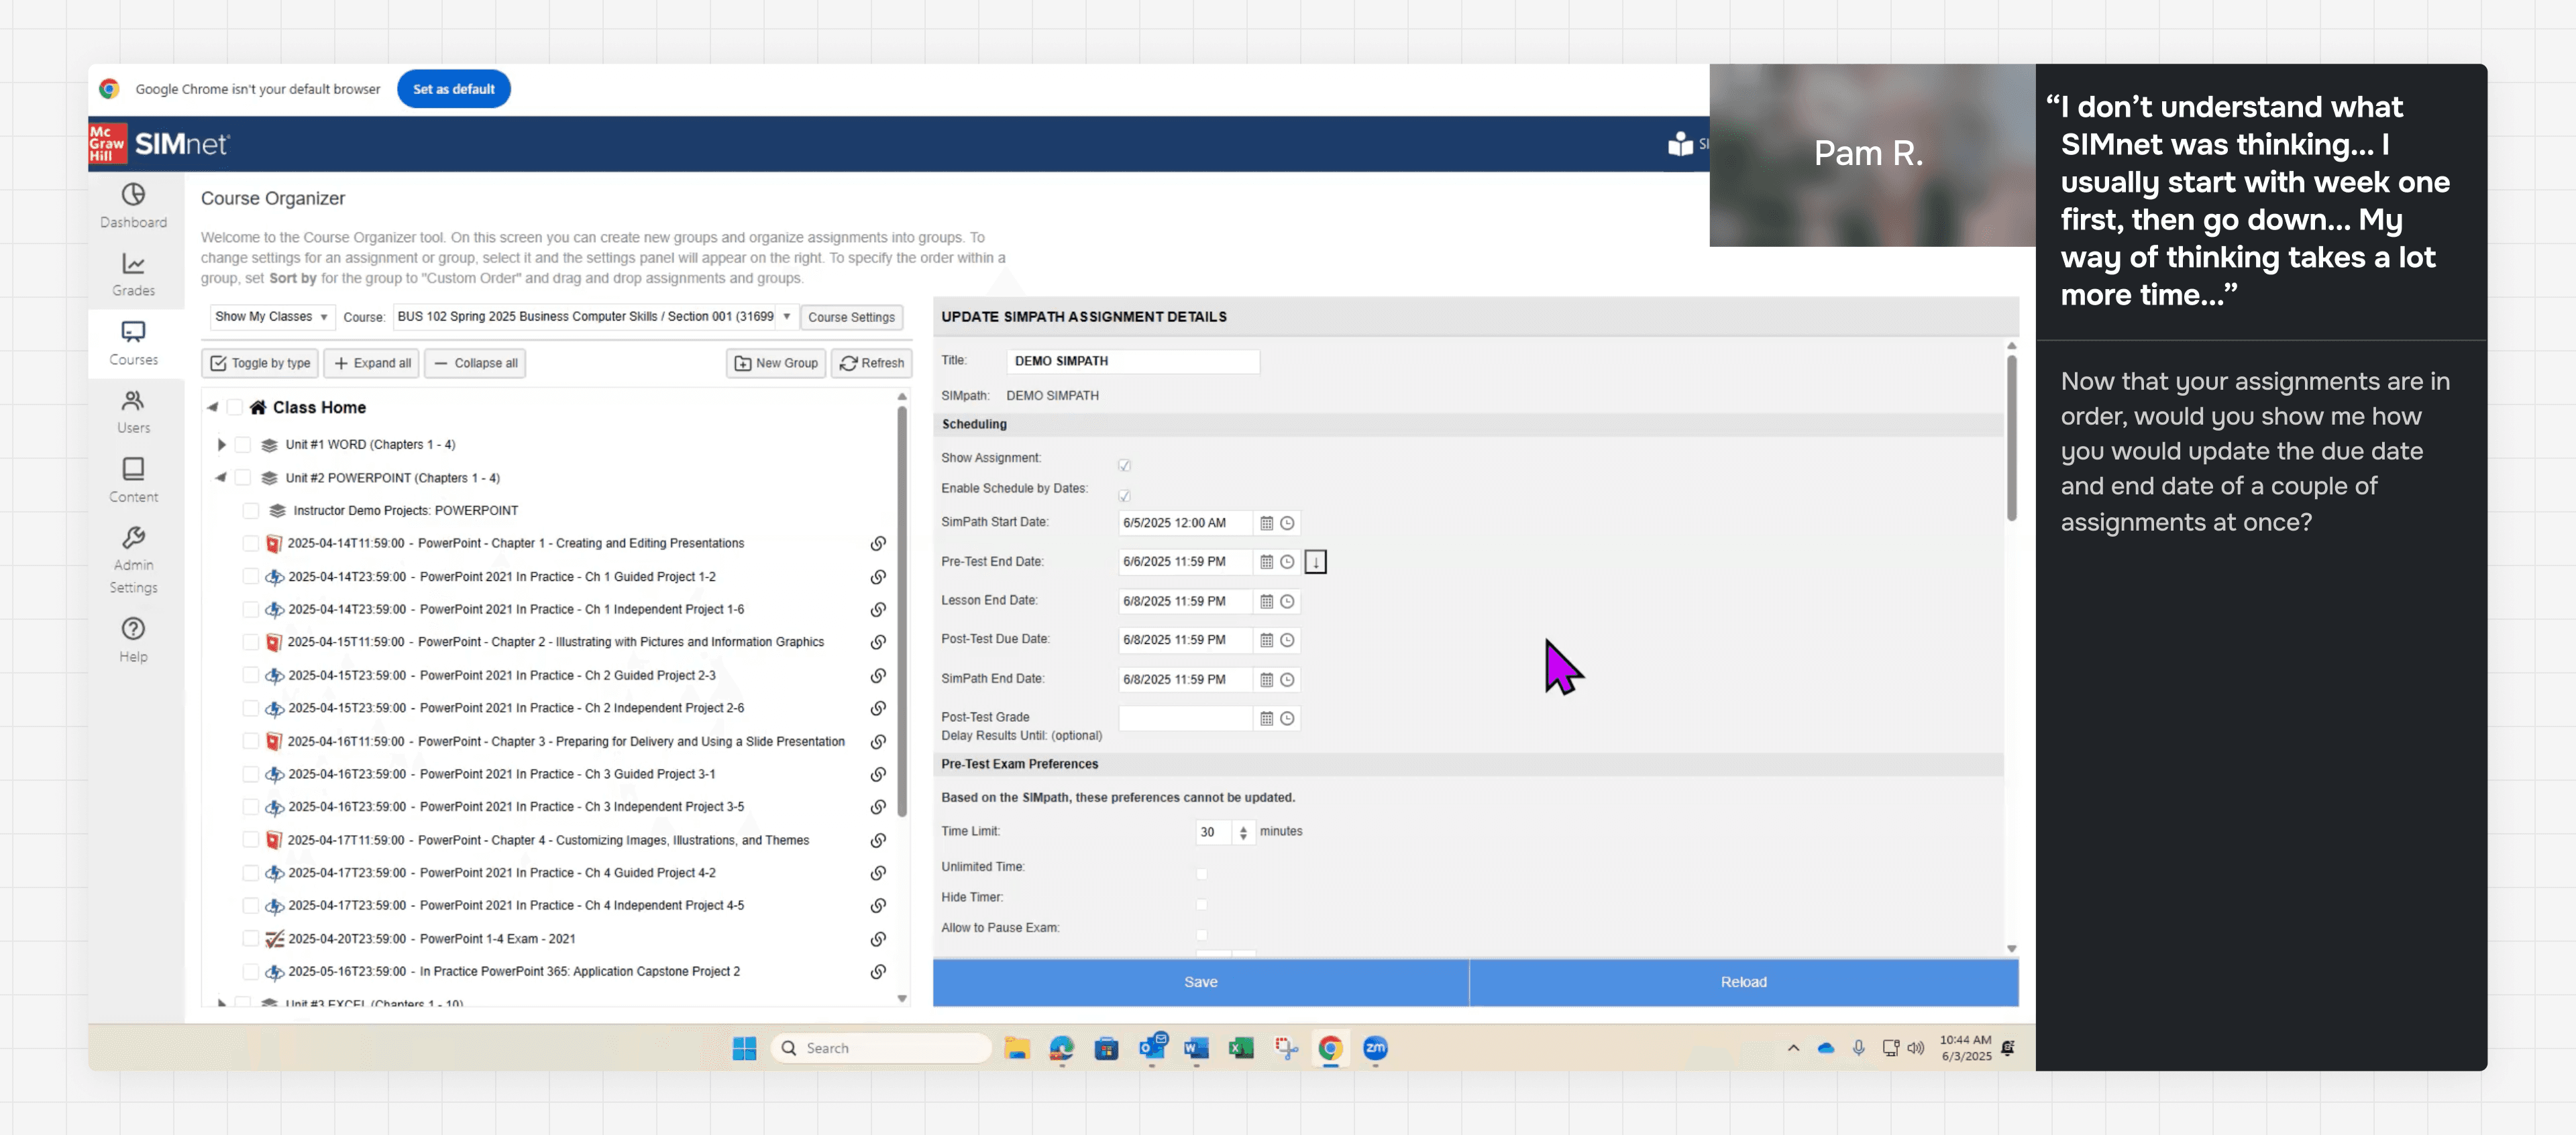Open the Show My Classes dropdown
This screenshot has height=1135, width=2576.
[x=271, y=317]
